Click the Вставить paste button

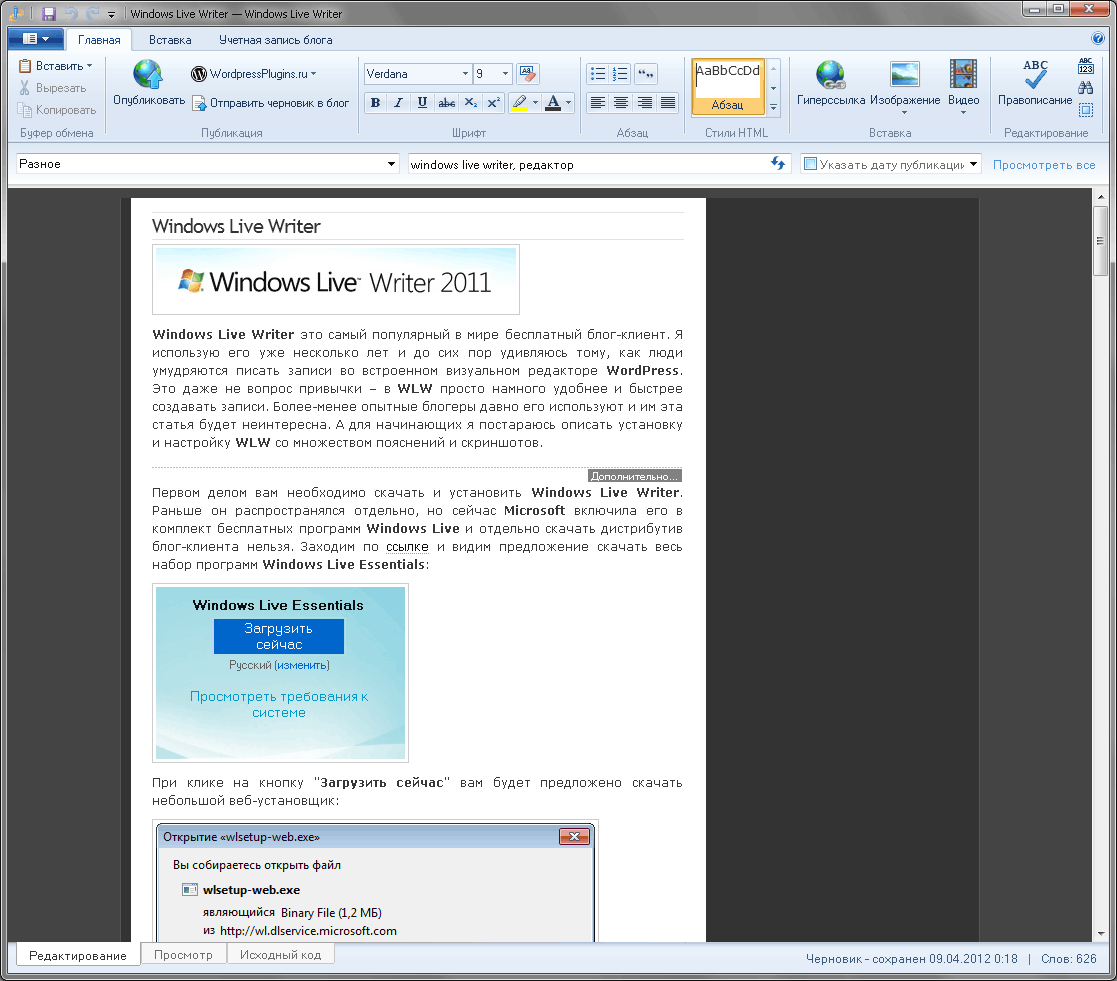(56, 66)
